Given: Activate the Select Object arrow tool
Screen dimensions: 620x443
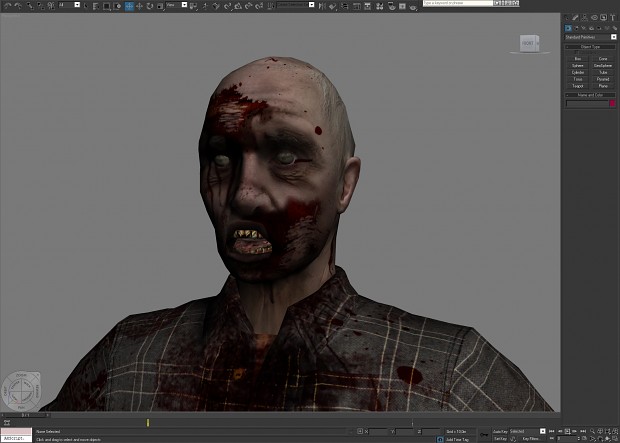Looking at the screenshot, I should [x=86, y=6].
